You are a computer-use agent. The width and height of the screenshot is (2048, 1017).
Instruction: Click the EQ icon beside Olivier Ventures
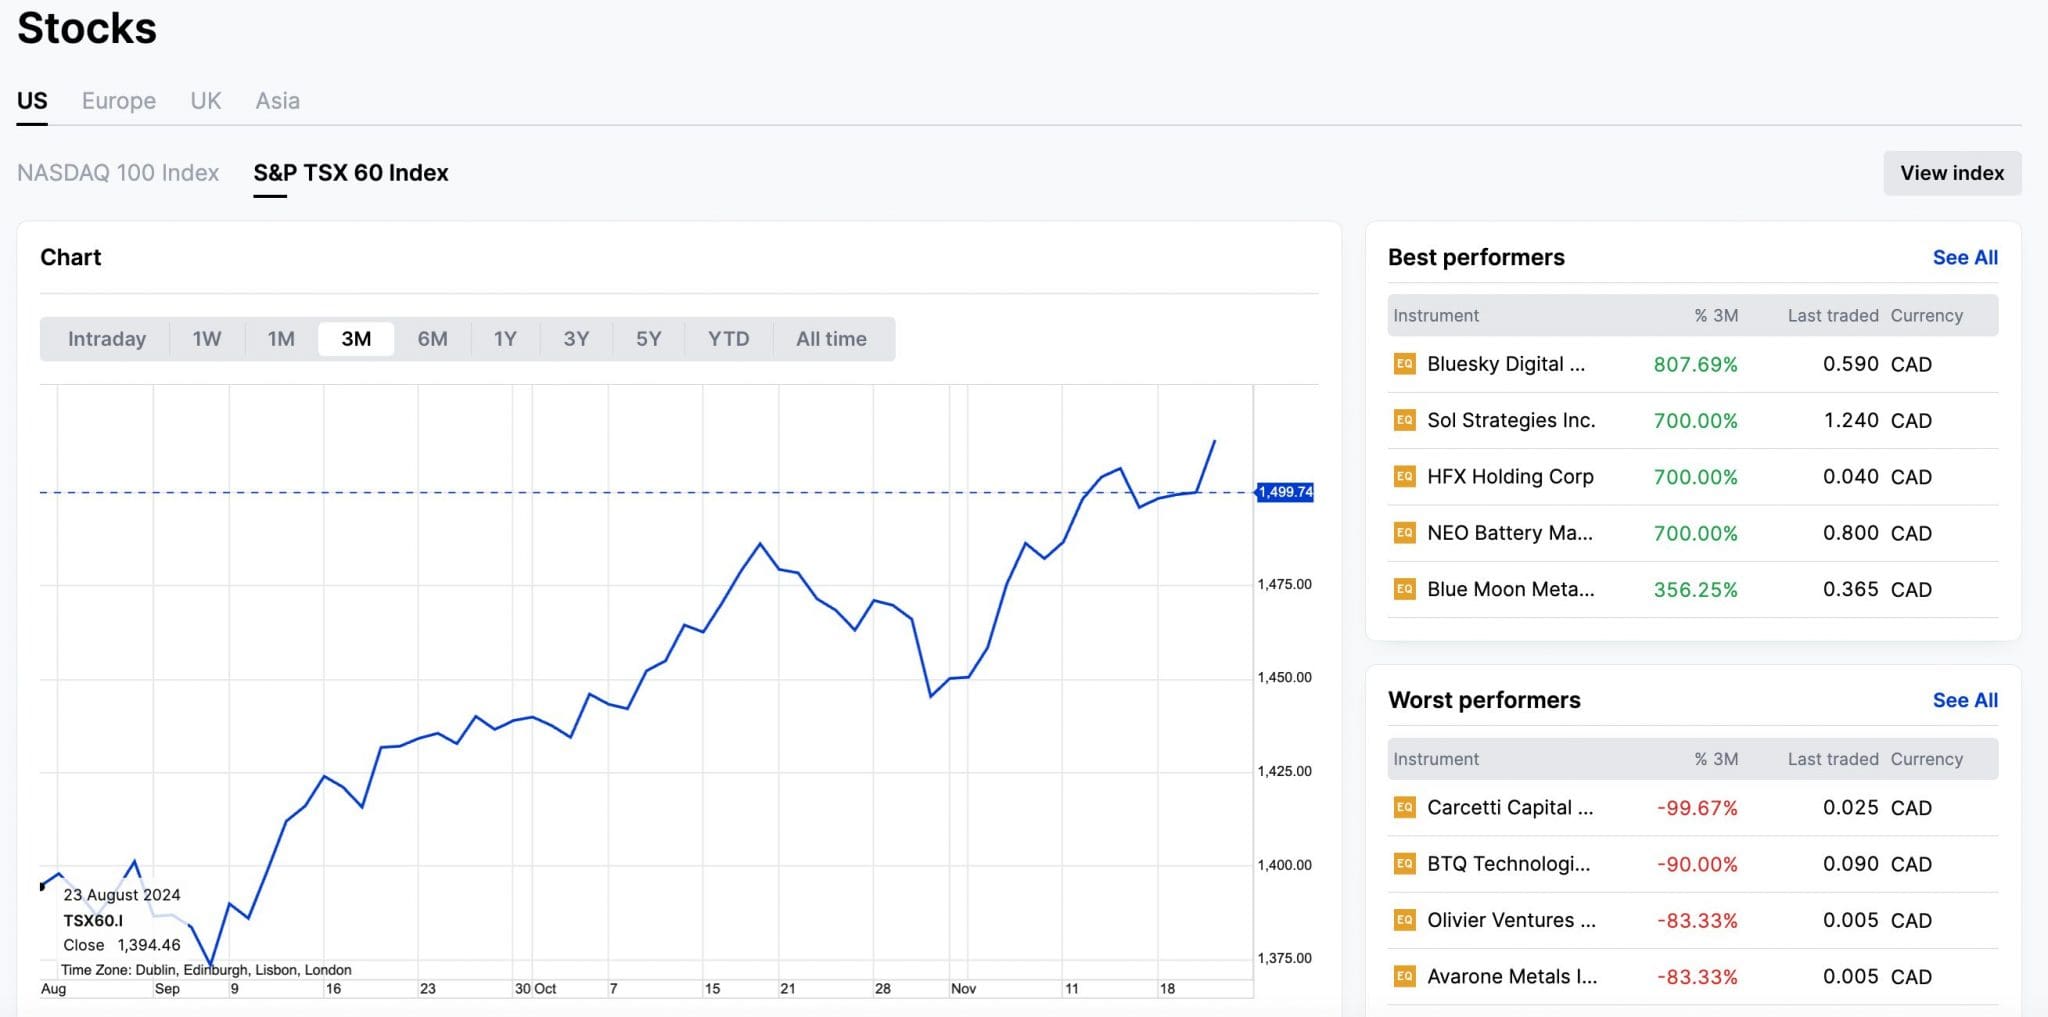pyautogui.click(x=1404, y=920)
